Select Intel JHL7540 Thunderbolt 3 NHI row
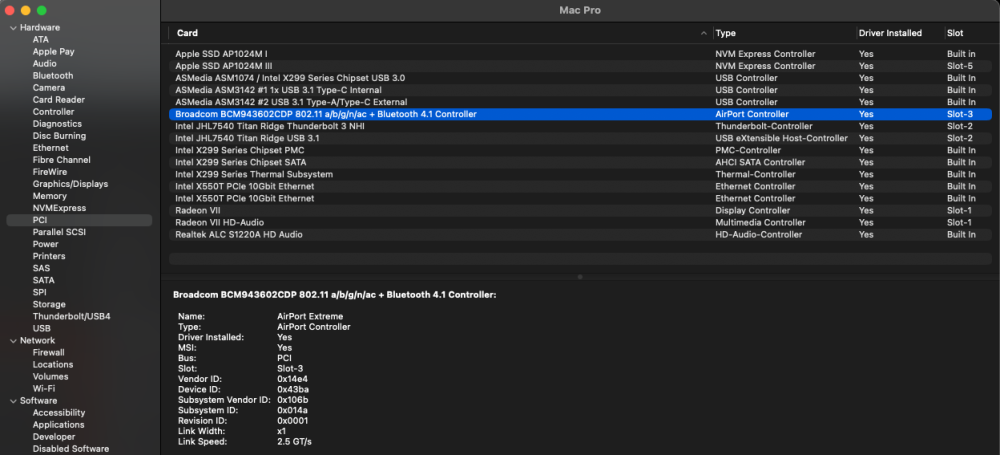 click(580, 126)
